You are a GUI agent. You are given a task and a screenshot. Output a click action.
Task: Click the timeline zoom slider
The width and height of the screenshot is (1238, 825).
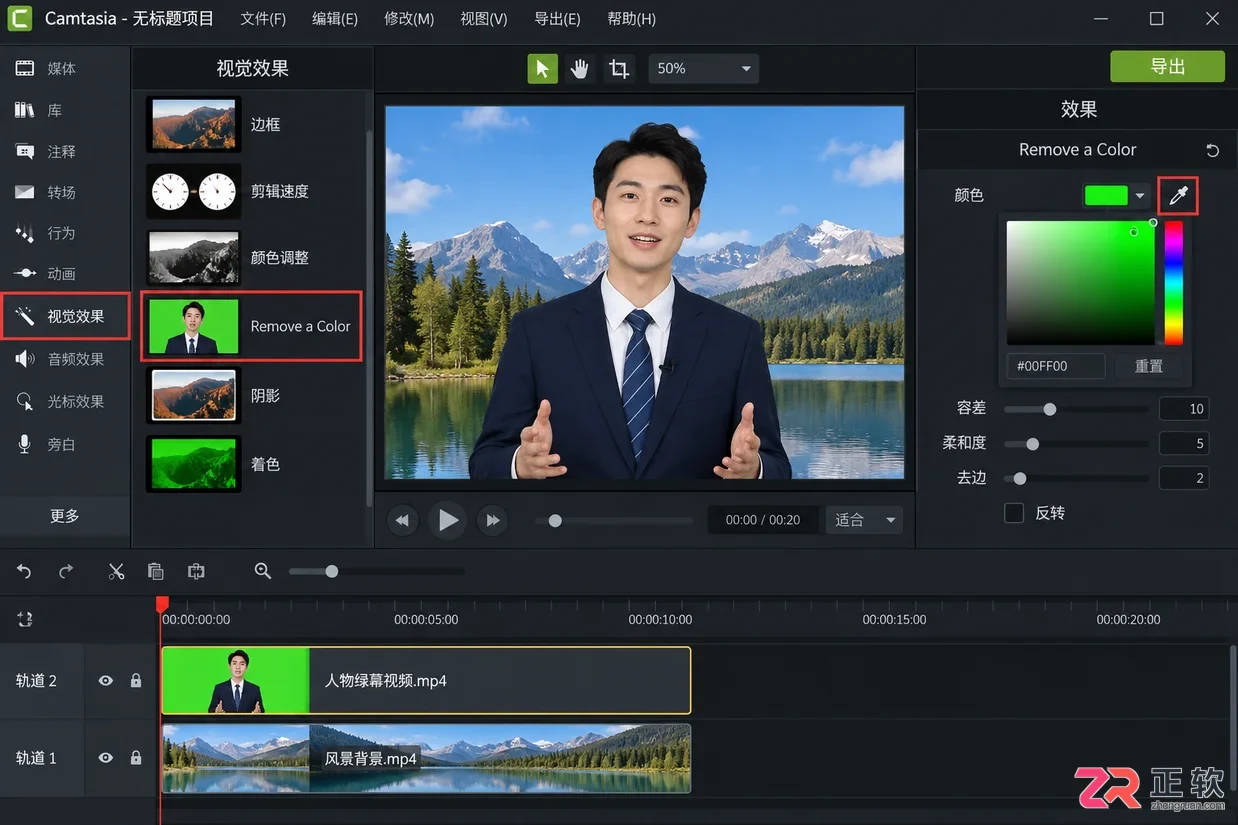[x=376, y=571]
